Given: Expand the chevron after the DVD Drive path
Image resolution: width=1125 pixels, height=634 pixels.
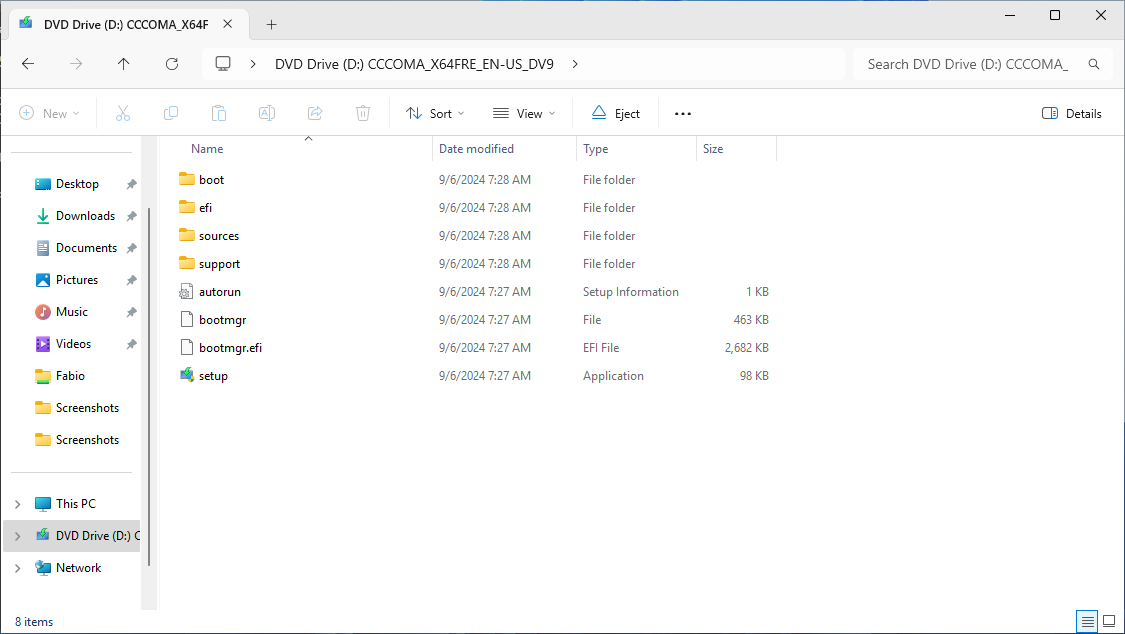Looking at the screenshot, I should [575, 64].
